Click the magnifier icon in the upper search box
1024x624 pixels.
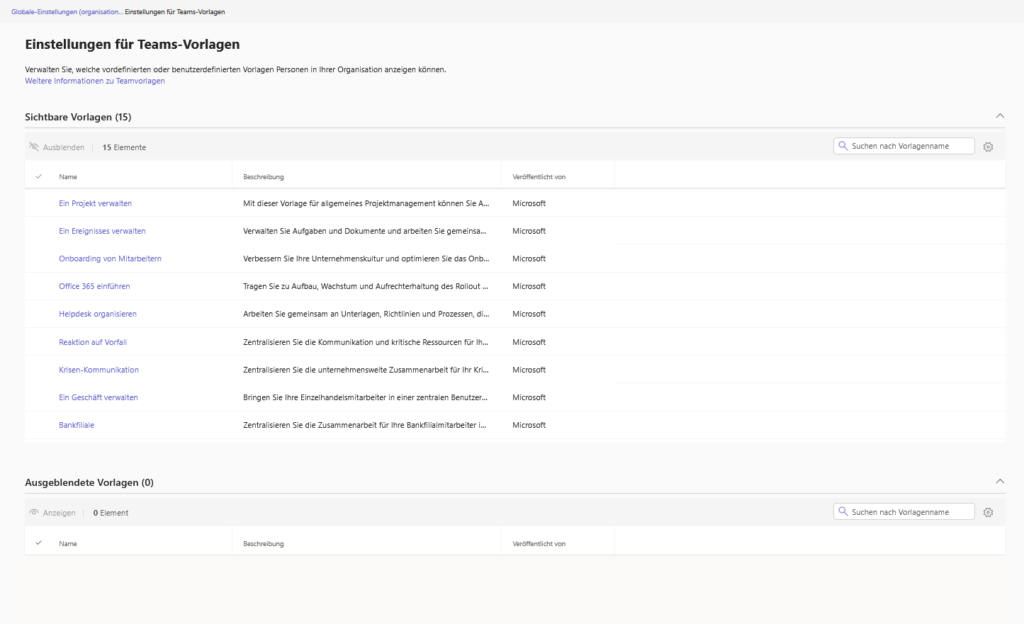(x=845, y=145)
